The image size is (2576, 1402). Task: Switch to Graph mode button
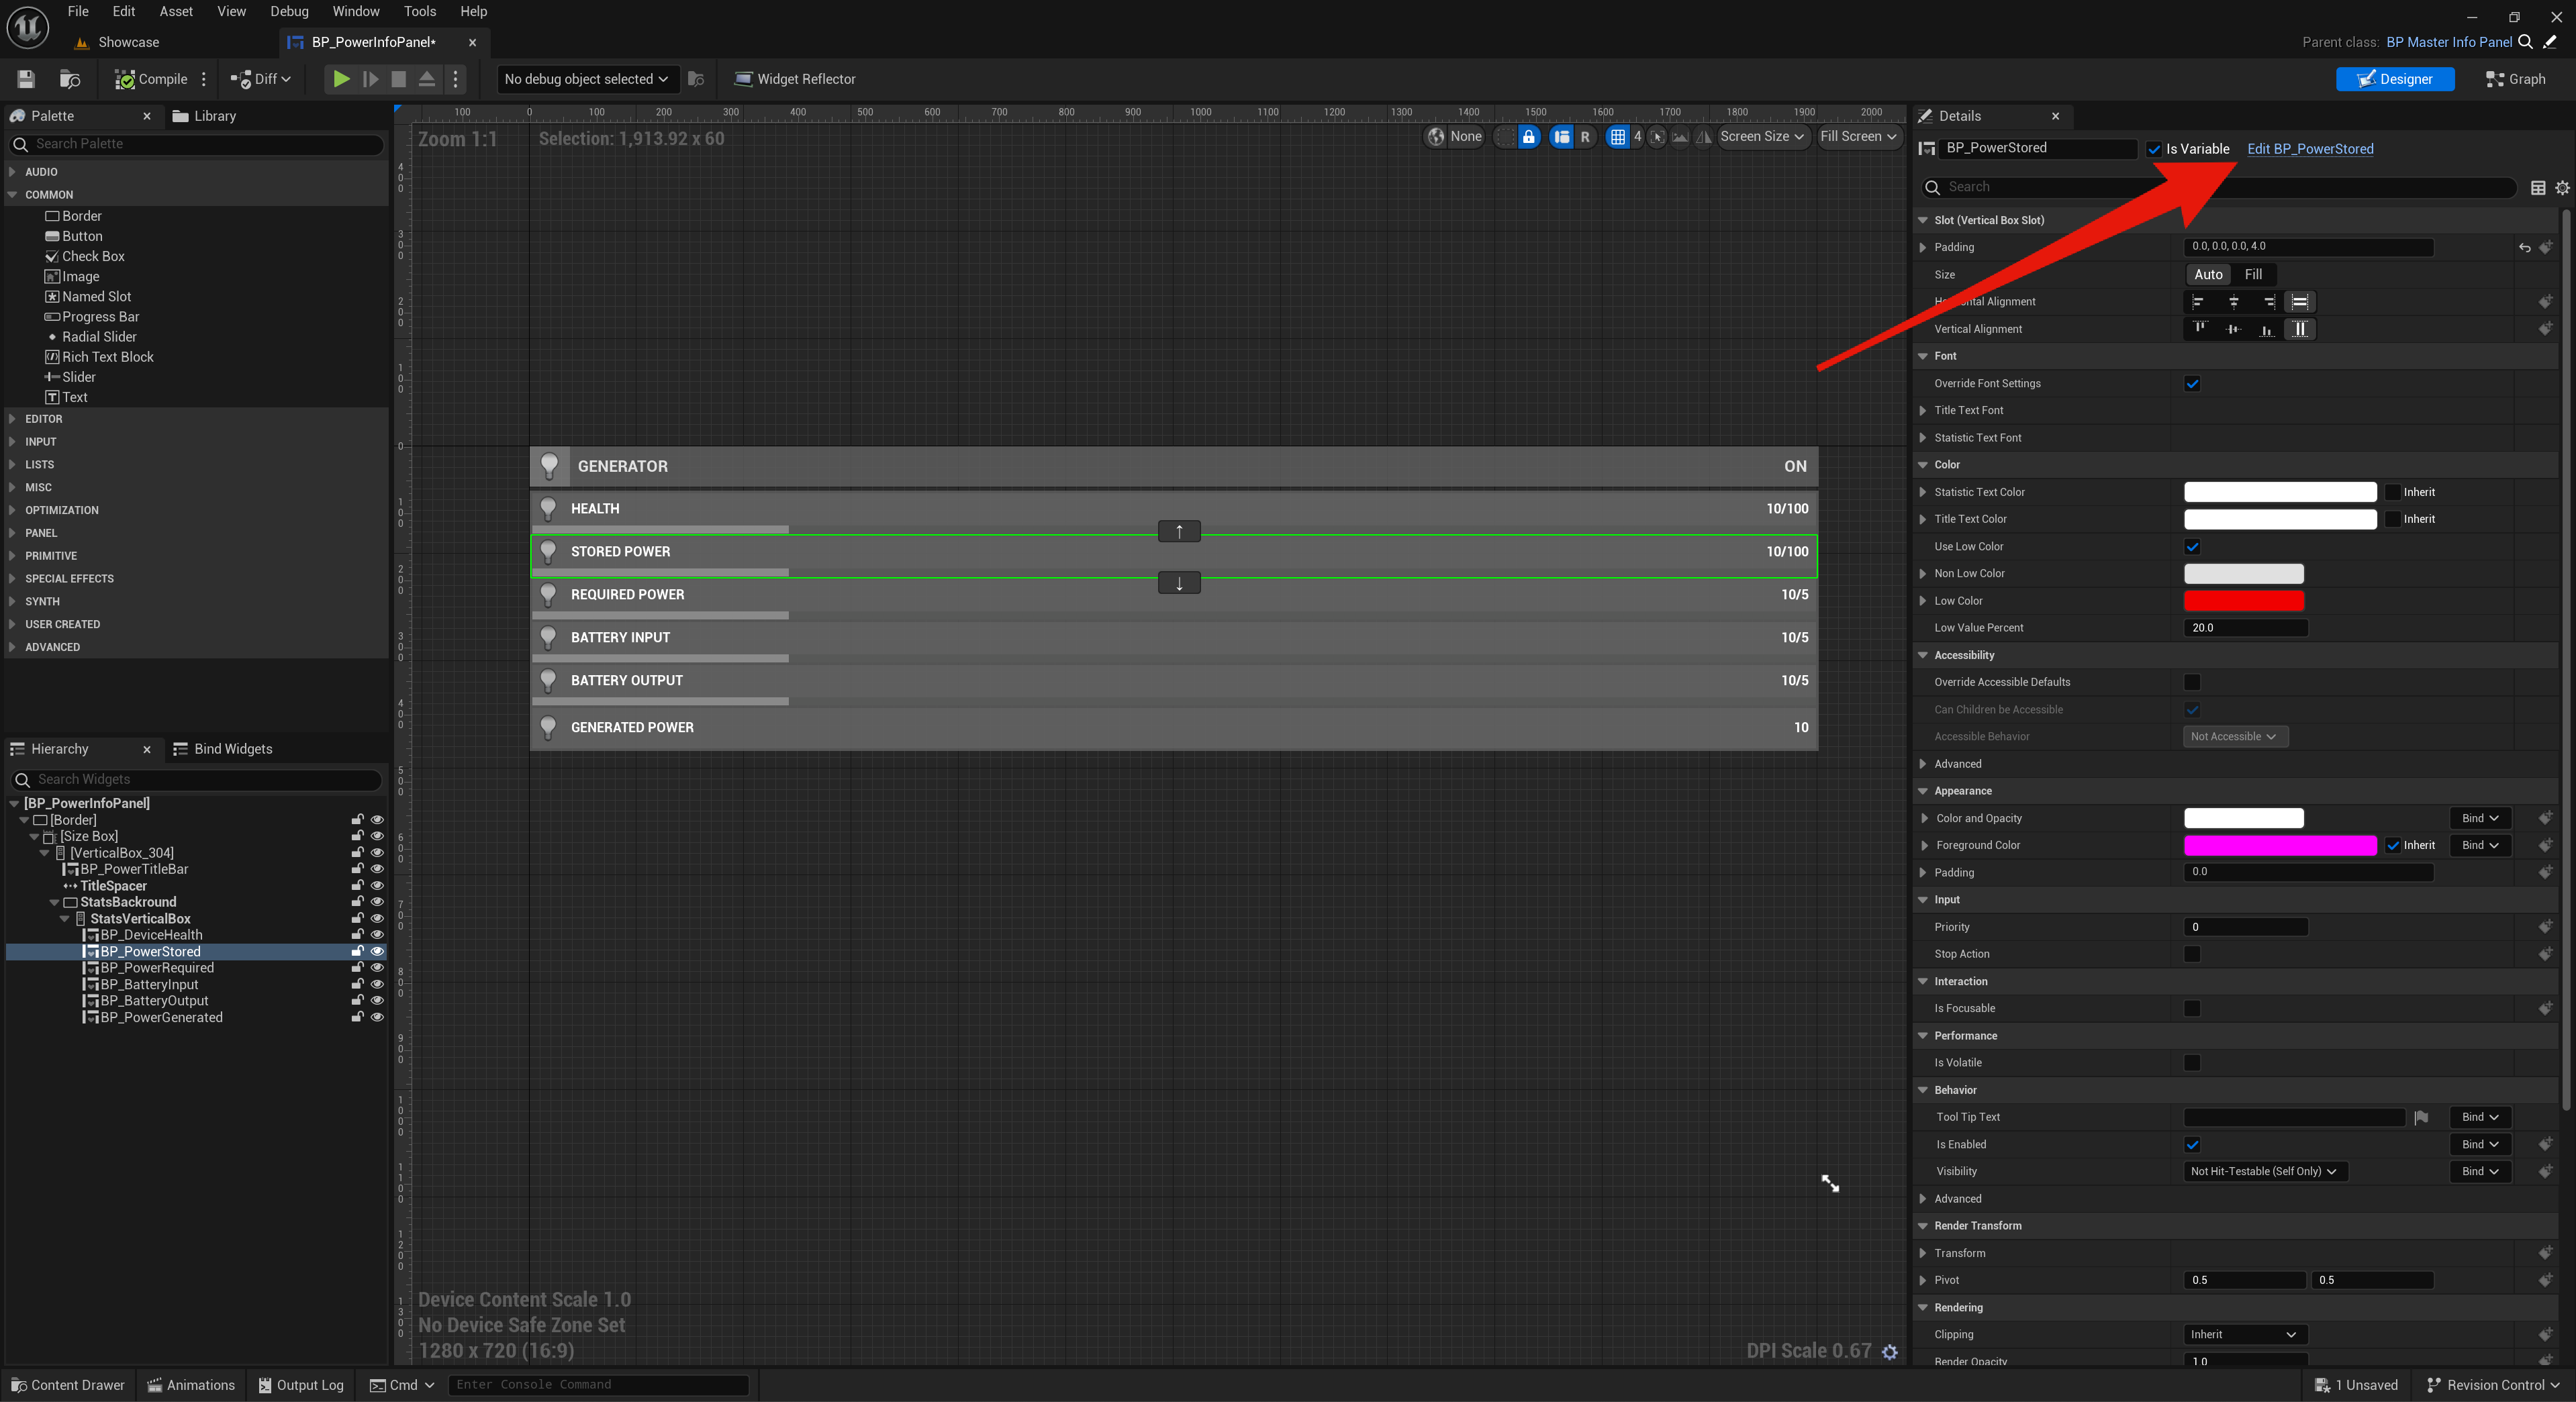[x=2515, y=79]
